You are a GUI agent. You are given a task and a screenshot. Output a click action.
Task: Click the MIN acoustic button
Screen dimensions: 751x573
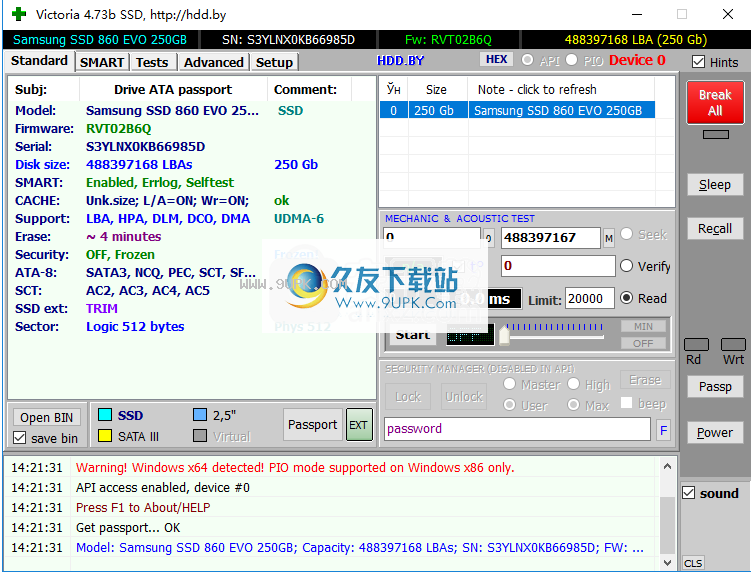pyautogui.click(x=643, y=326)
